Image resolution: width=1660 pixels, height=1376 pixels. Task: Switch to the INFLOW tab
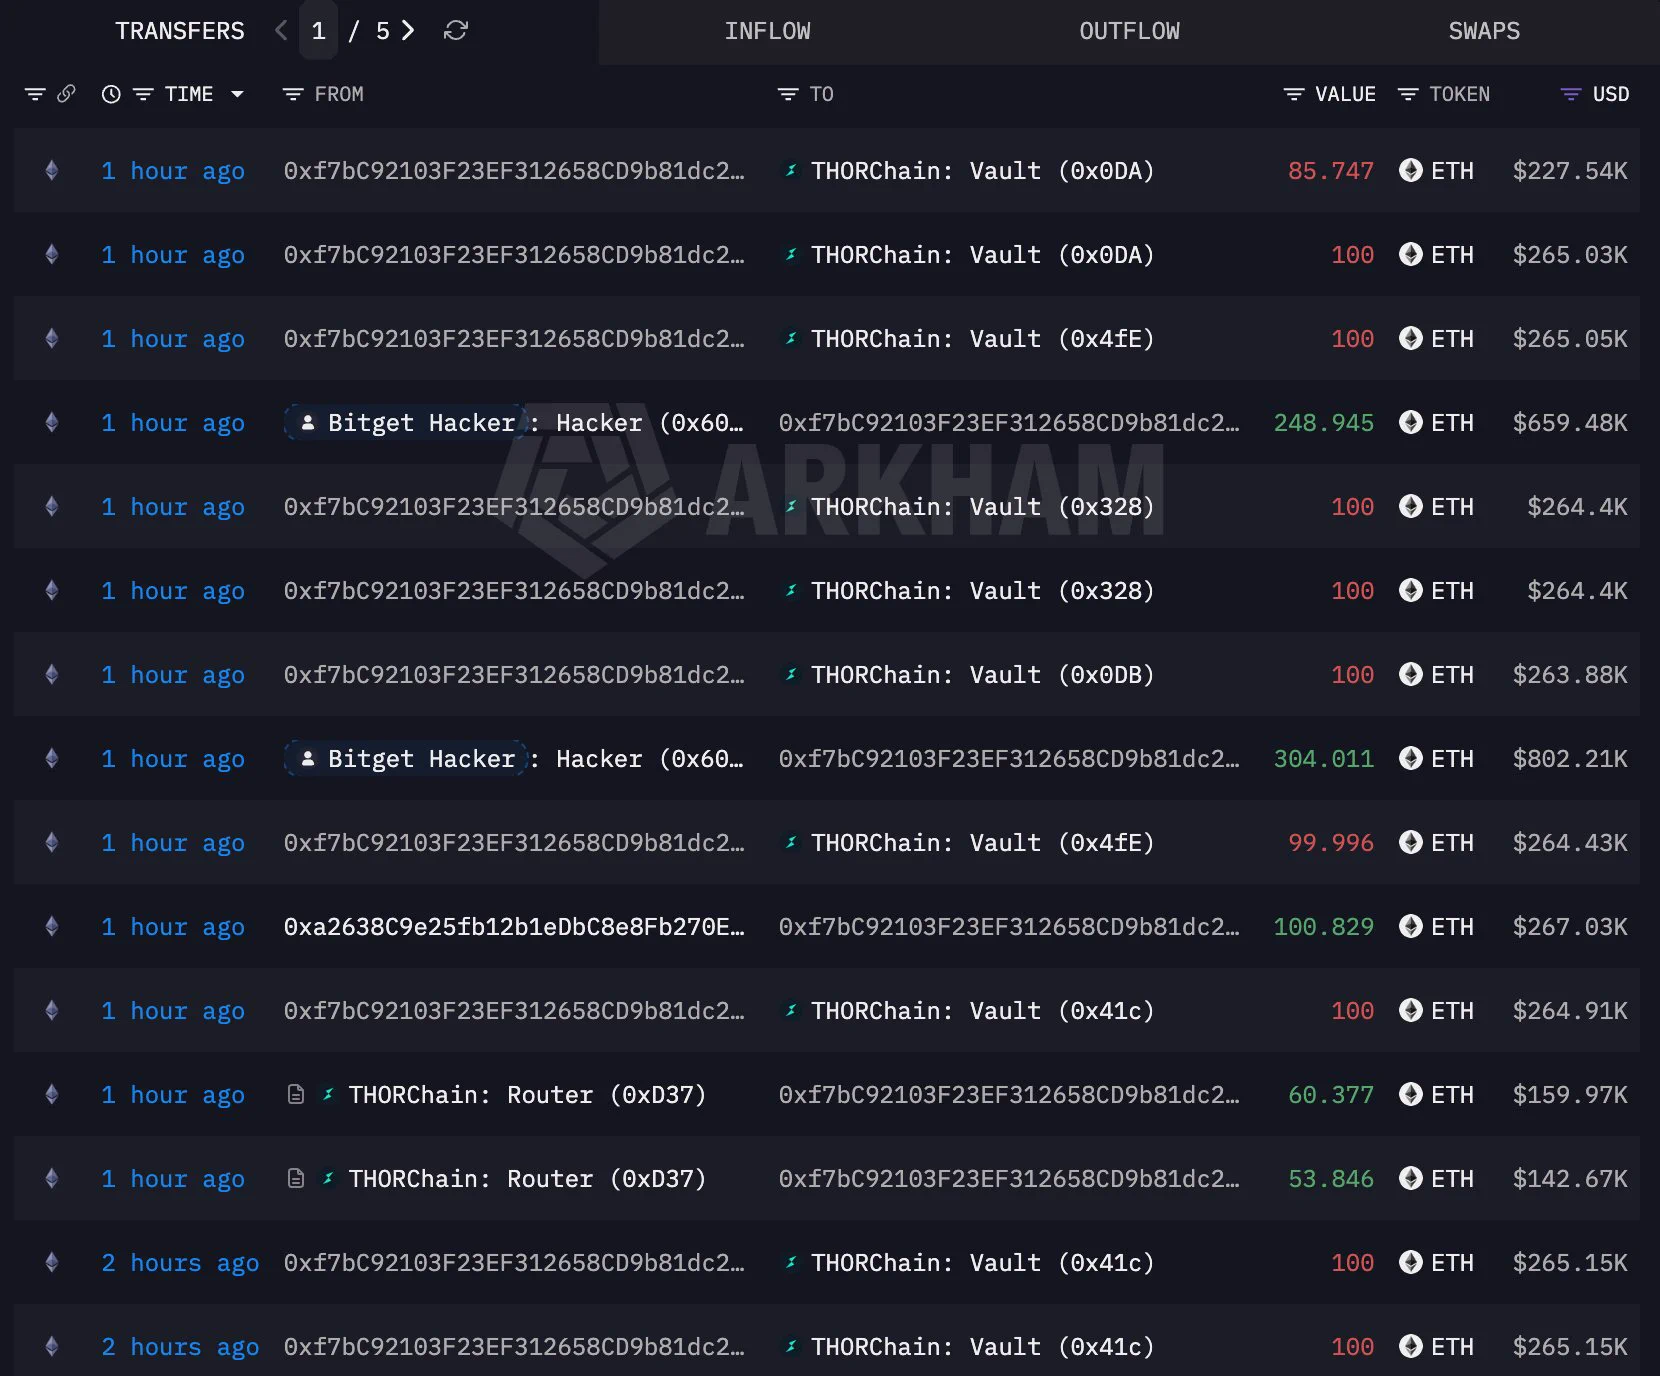click(768, 31)
